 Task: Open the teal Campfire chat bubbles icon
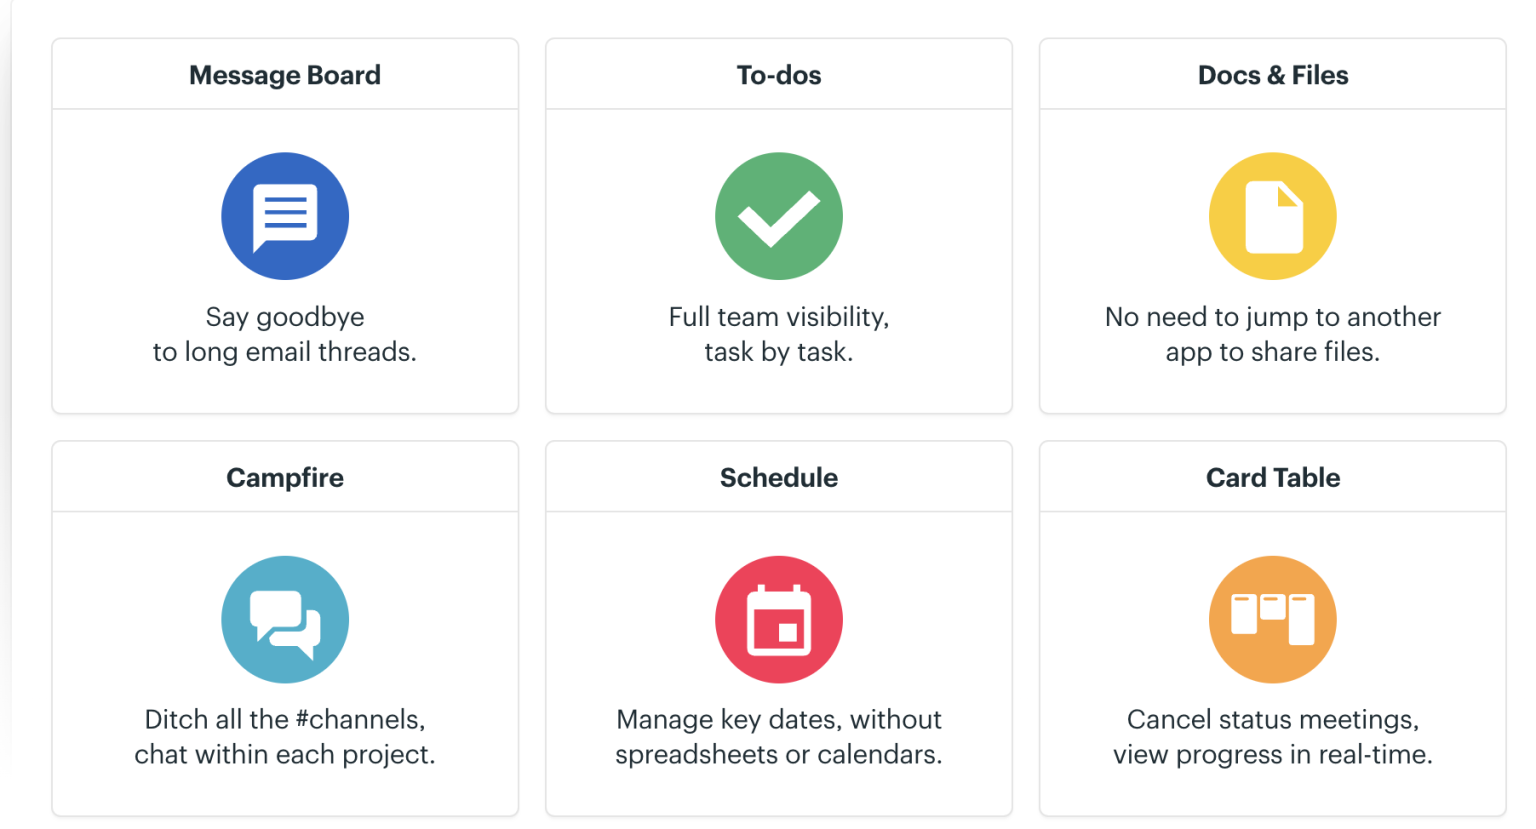point(285,619)
